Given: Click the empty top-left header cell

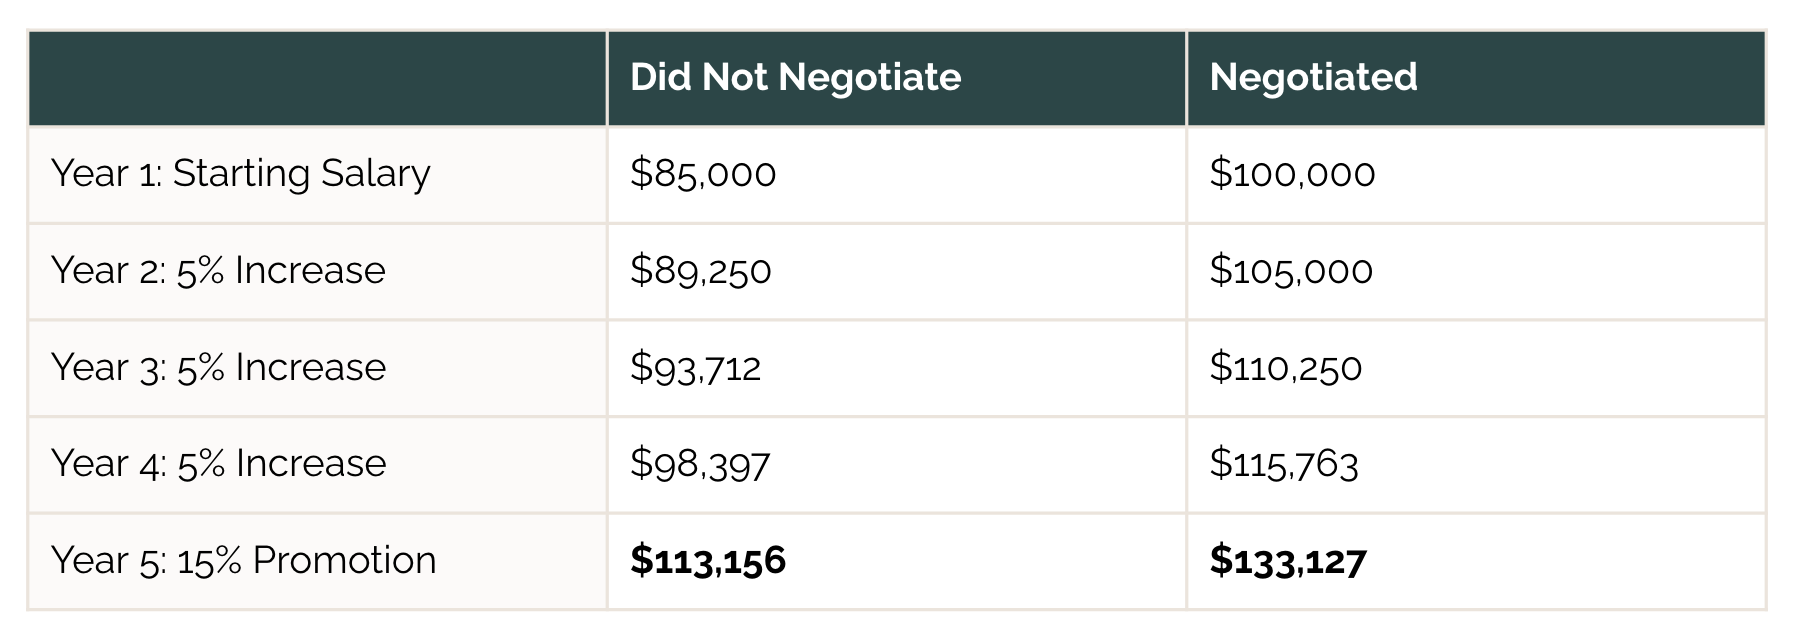Looking at the screenshot, I should click(317, 78).
